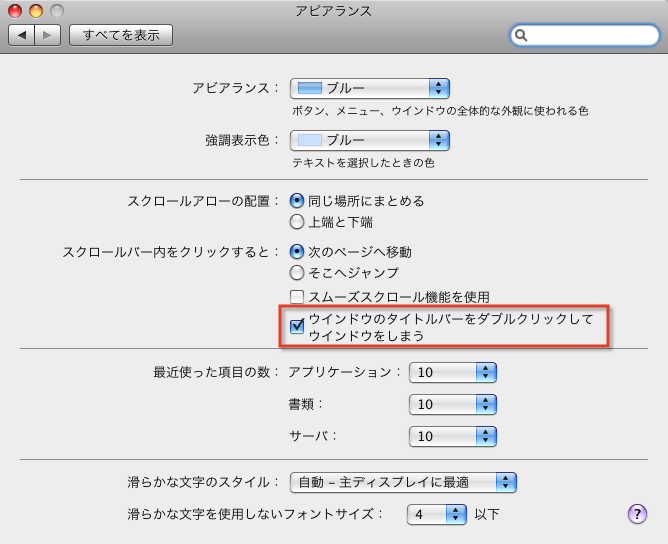
Task: Enable スムーズスクロール機能を使用 checkbox
Action: coord(297,296)
